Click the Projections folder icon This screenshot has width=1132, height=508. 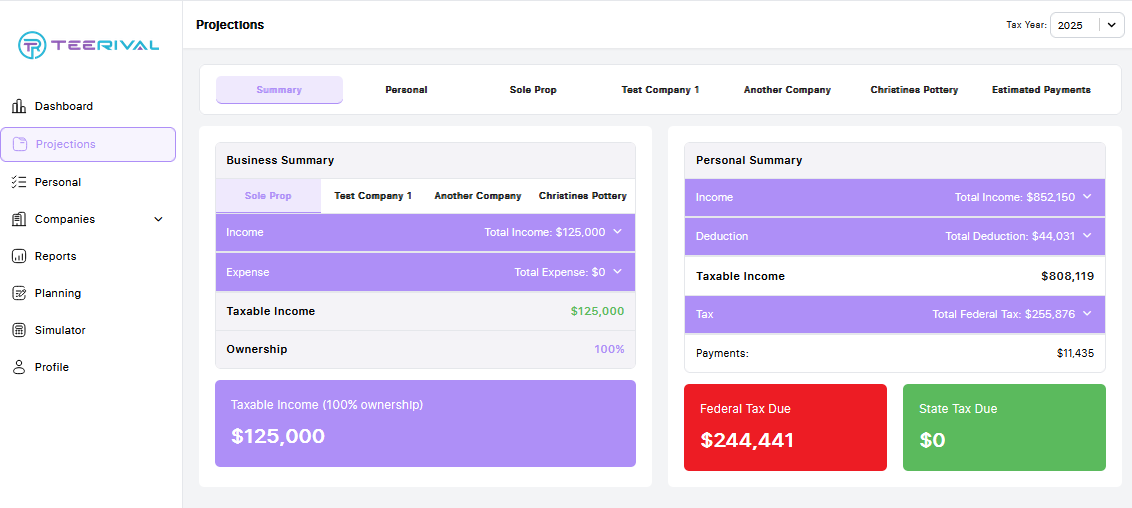(x=19, y=144)
